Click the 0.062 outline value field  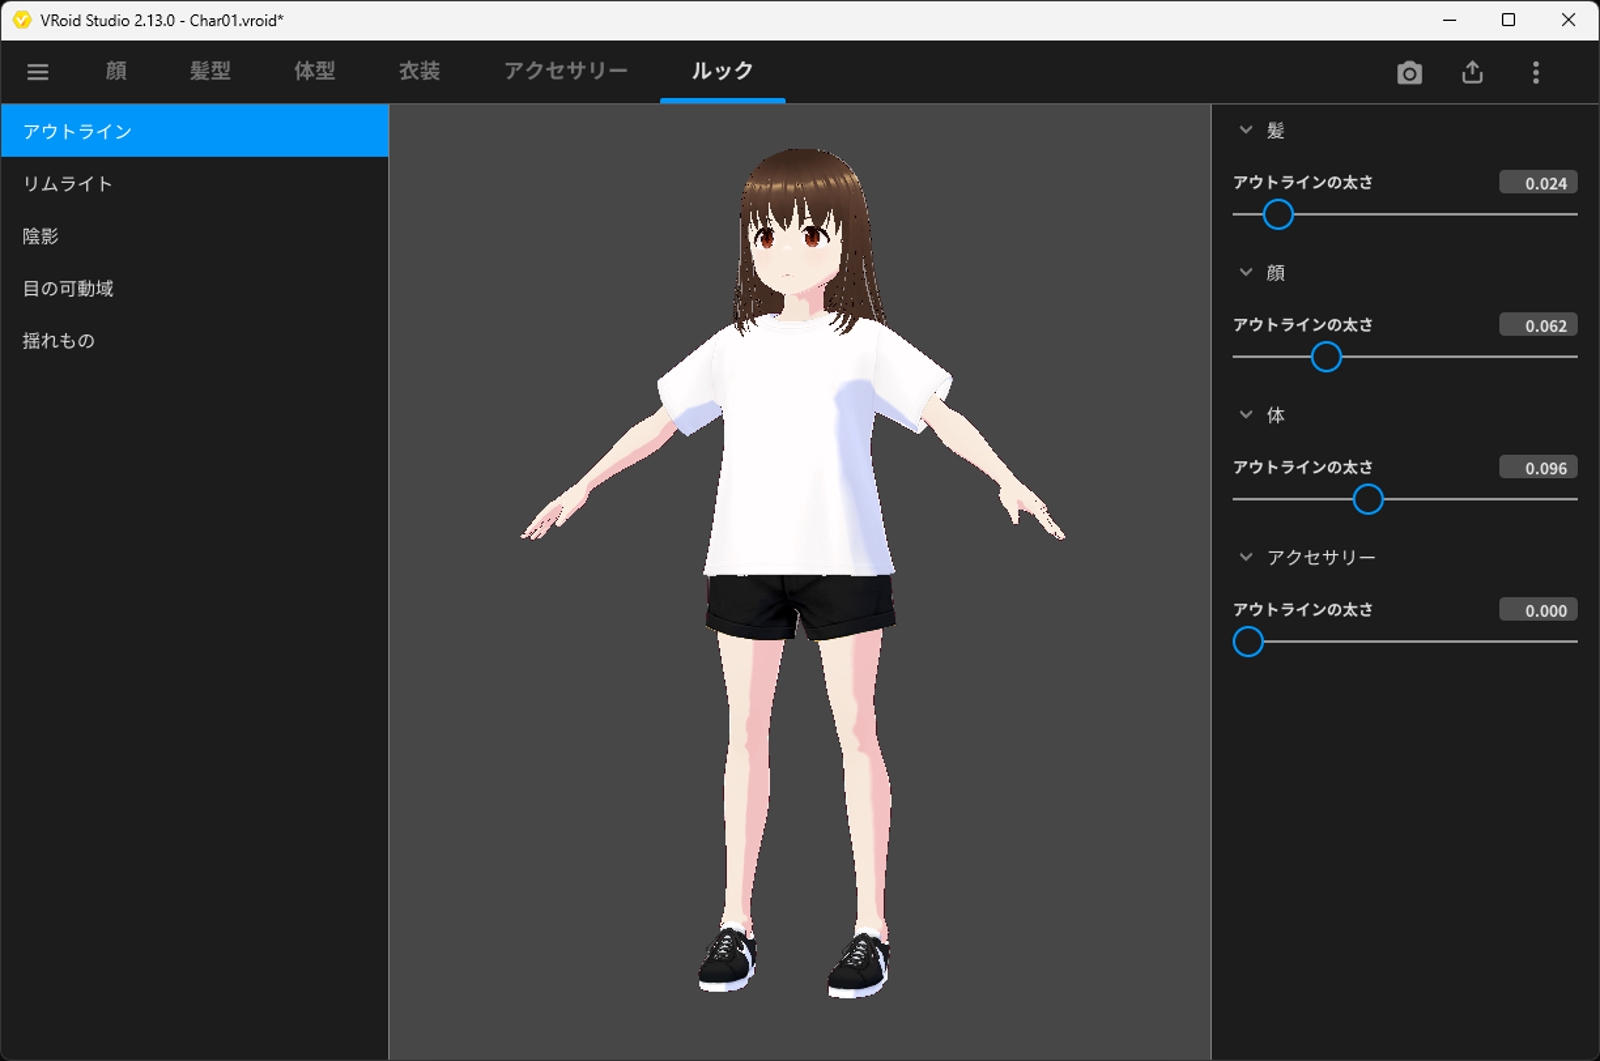tap(1538, 325)
